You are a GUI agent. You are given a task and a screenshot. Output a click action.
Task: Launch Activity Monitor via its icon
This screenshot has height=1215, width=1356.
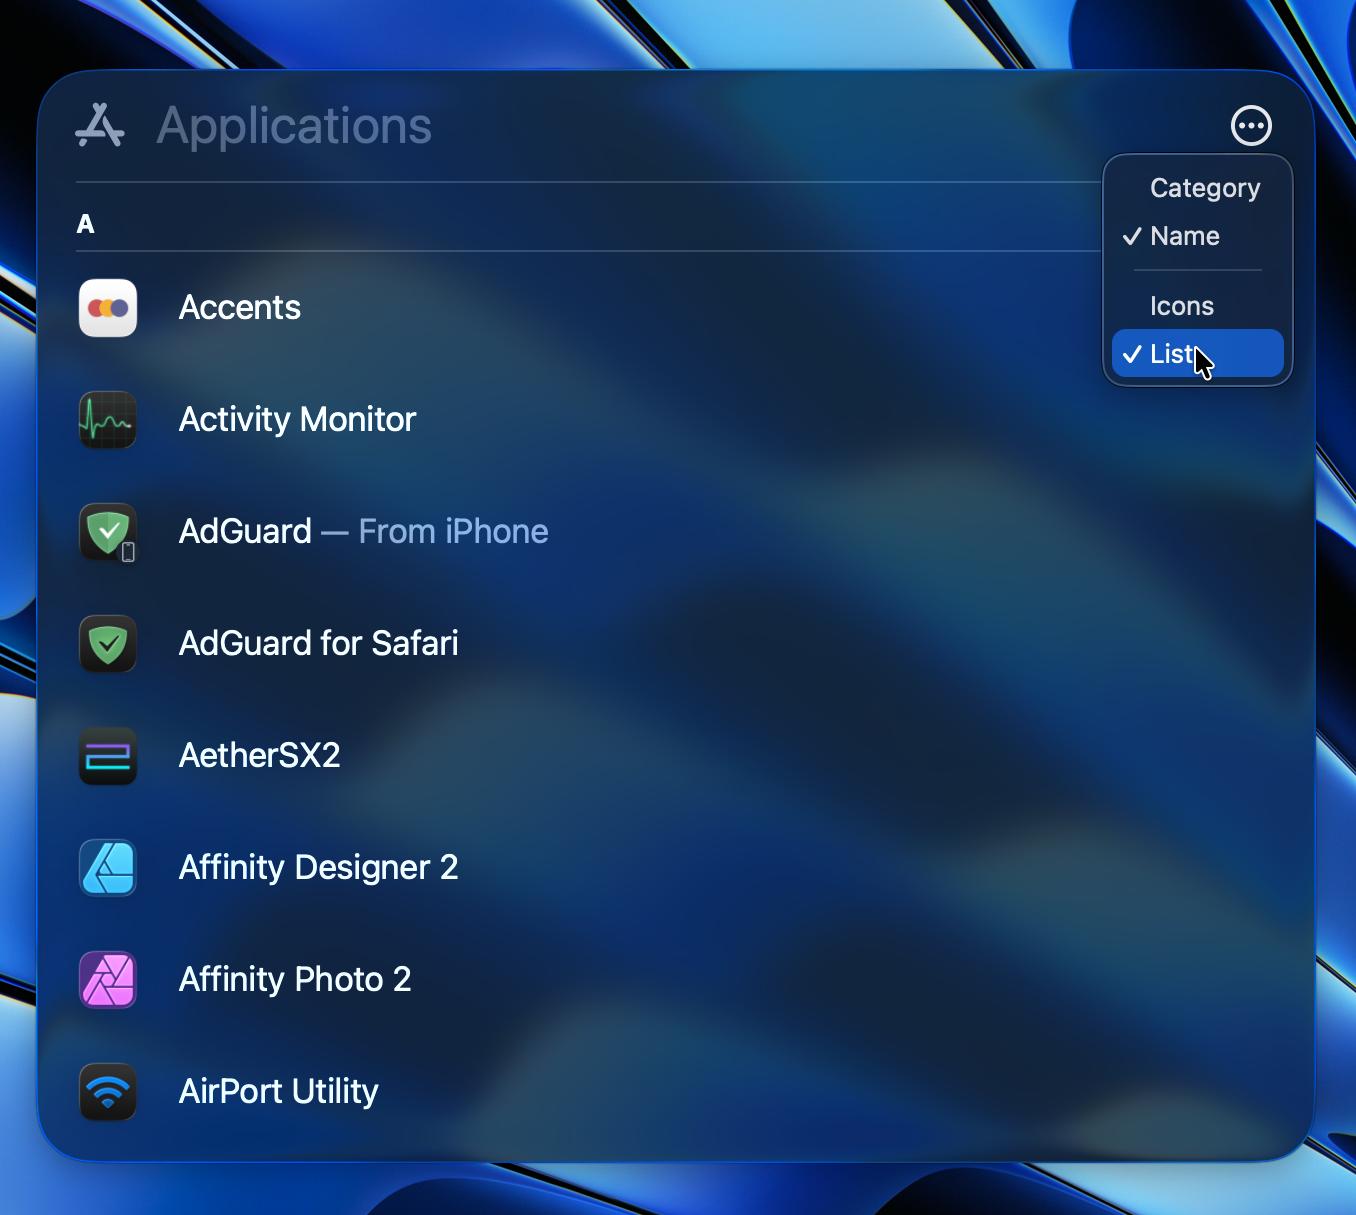point(107,420)
